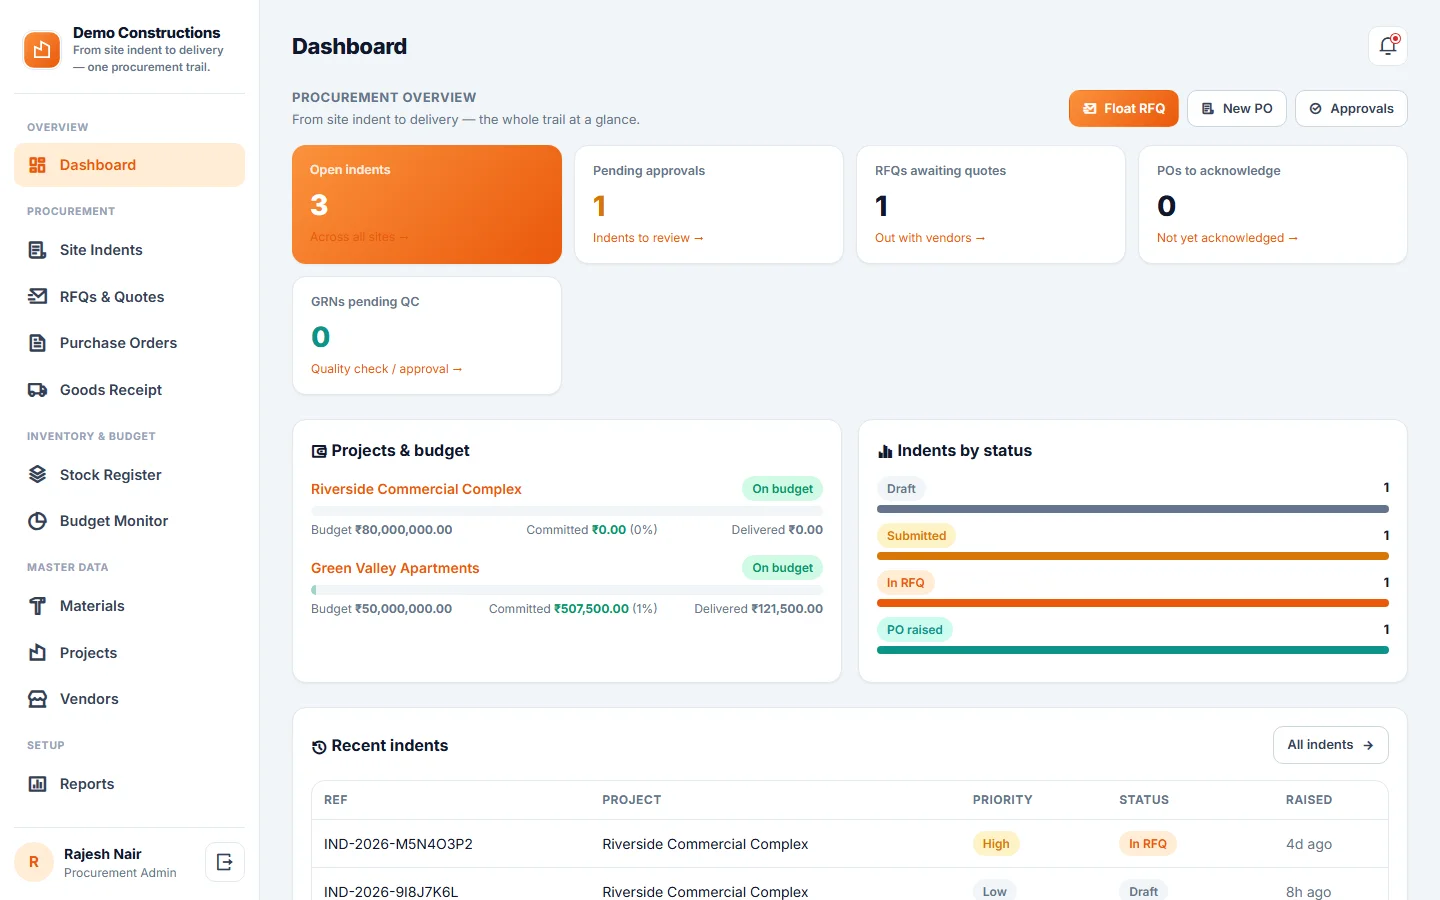
Task: Follow the Indents to review link
Action: [648, 238]
